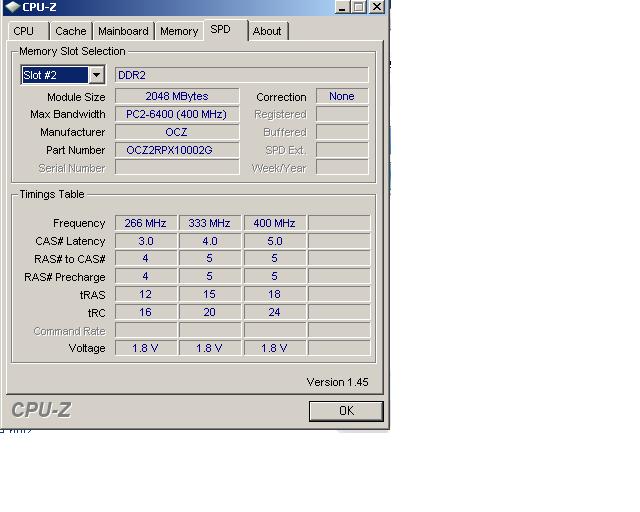
Task: Click the CAS# Latency row label
Action: pyautogui.click(x=70, y=241)
